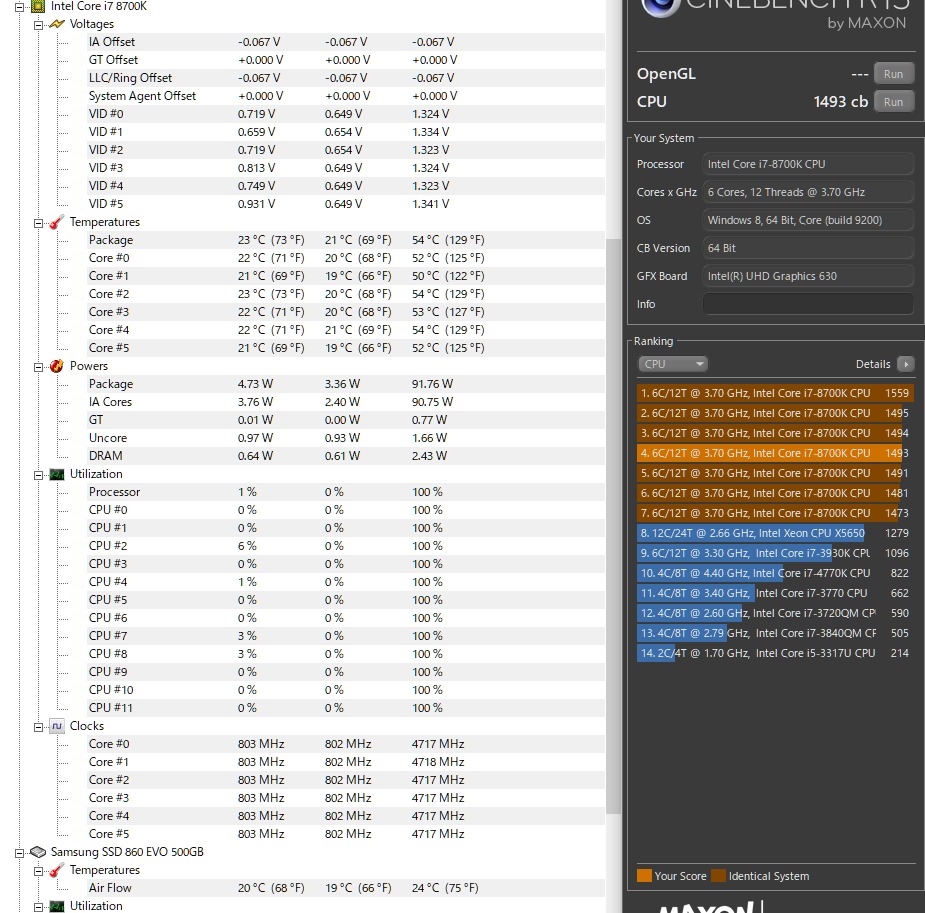This screenshot has width=925, height=913.
Task: Click the 4718 MHz Core #1 max clock
Action: click(x=438, y=762)
